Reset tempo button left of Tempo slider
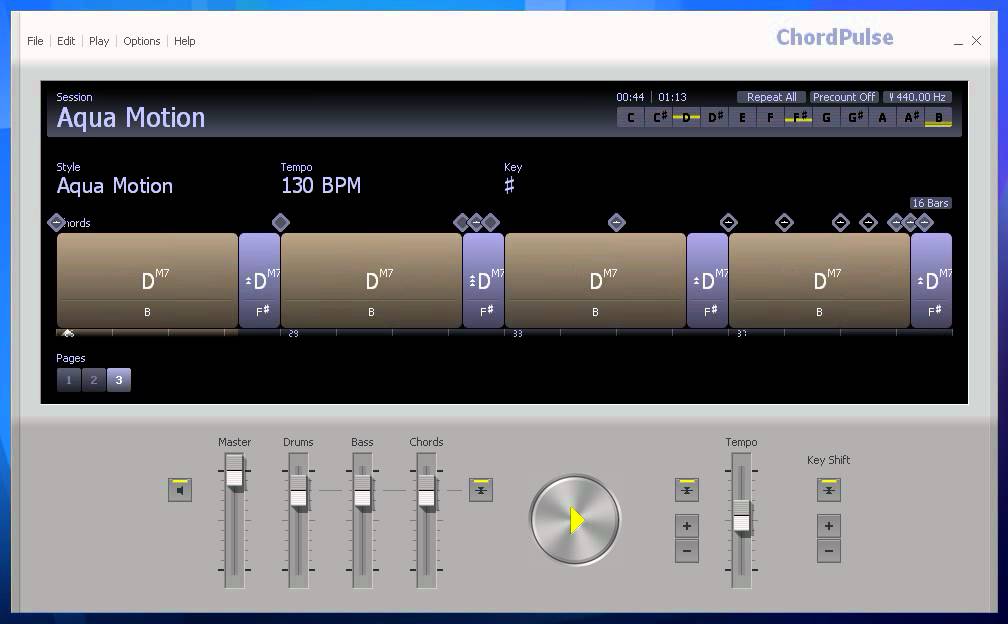This screenshot has width=1008, height=624. coord(687,490)
